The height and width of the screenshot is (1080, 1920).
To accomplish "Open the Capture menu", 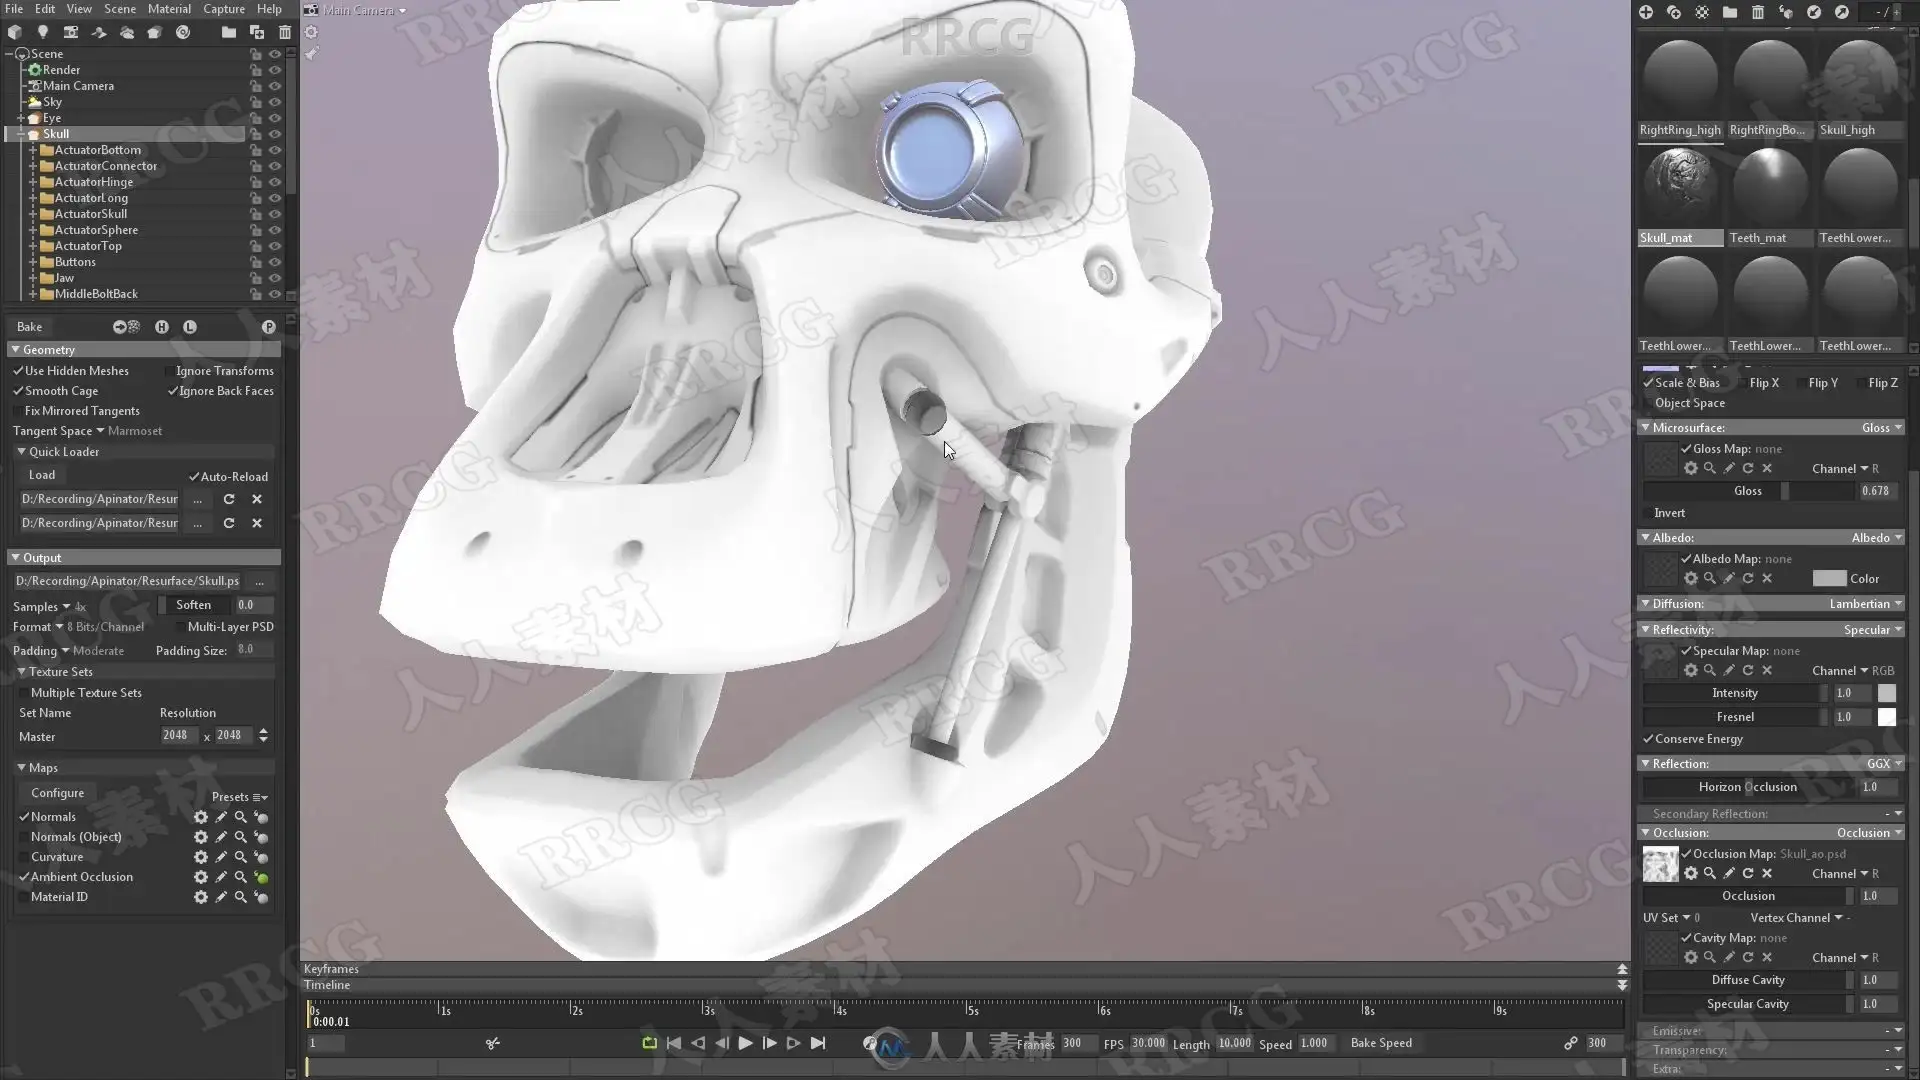I will click(x=223, y=9).
